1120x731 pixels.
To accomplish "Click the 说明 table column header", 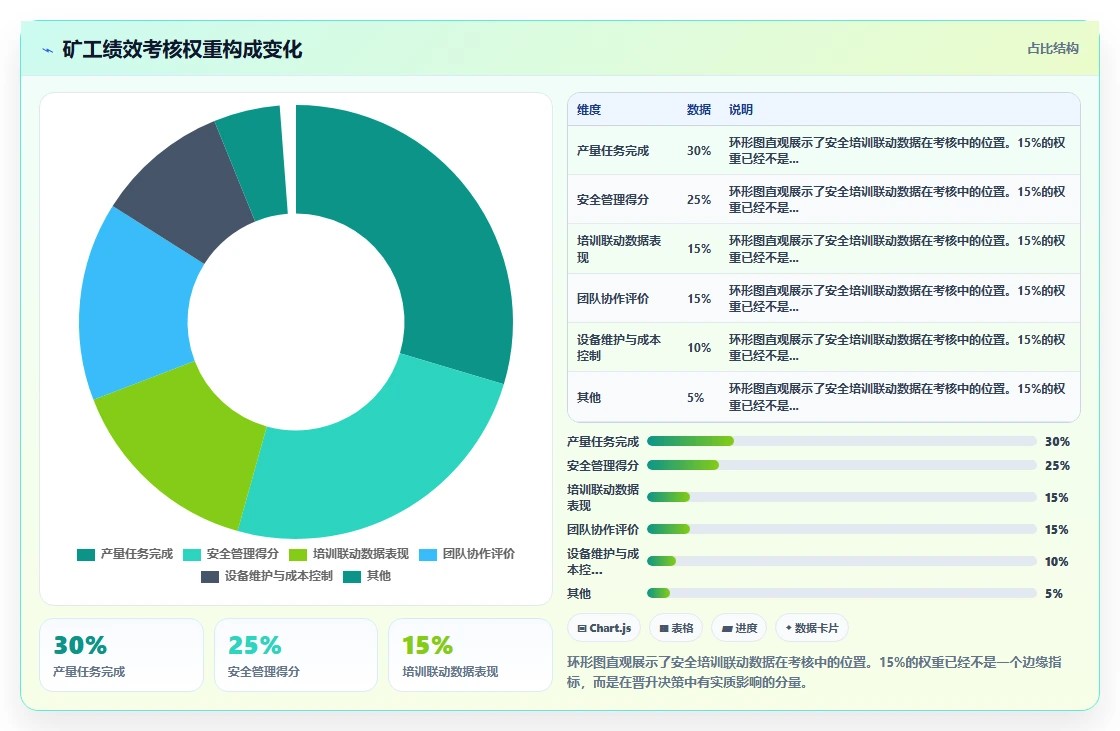I will 741,110.
